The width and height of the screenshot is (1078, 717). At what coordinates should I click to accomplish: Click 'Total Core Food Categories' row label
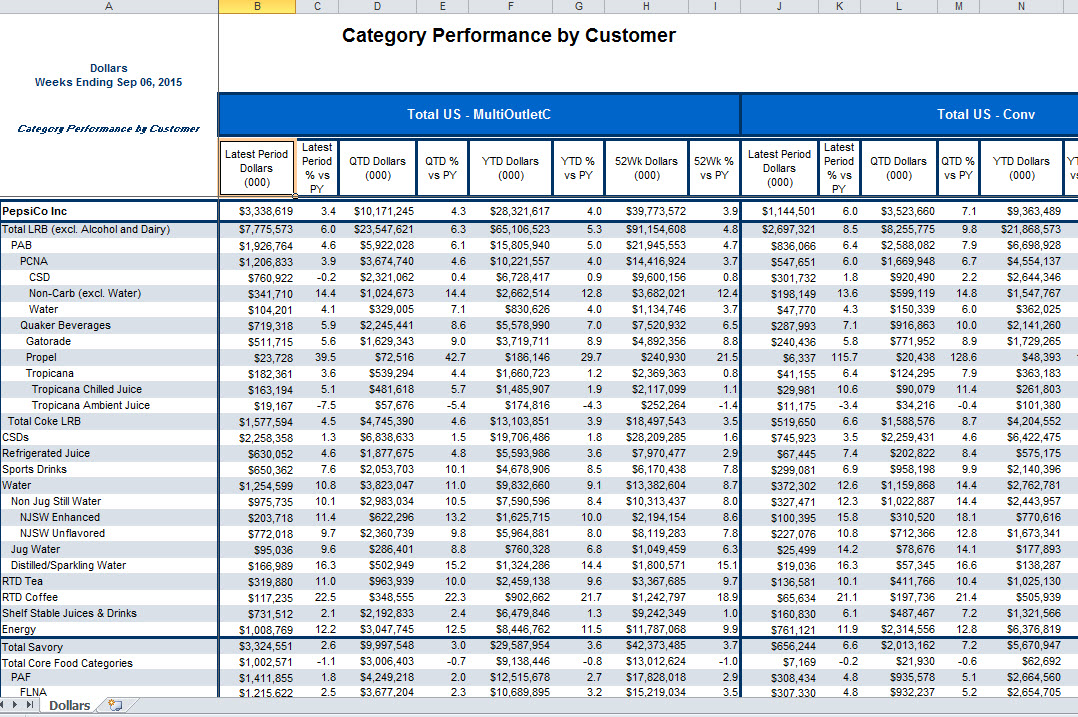[67, 663]
